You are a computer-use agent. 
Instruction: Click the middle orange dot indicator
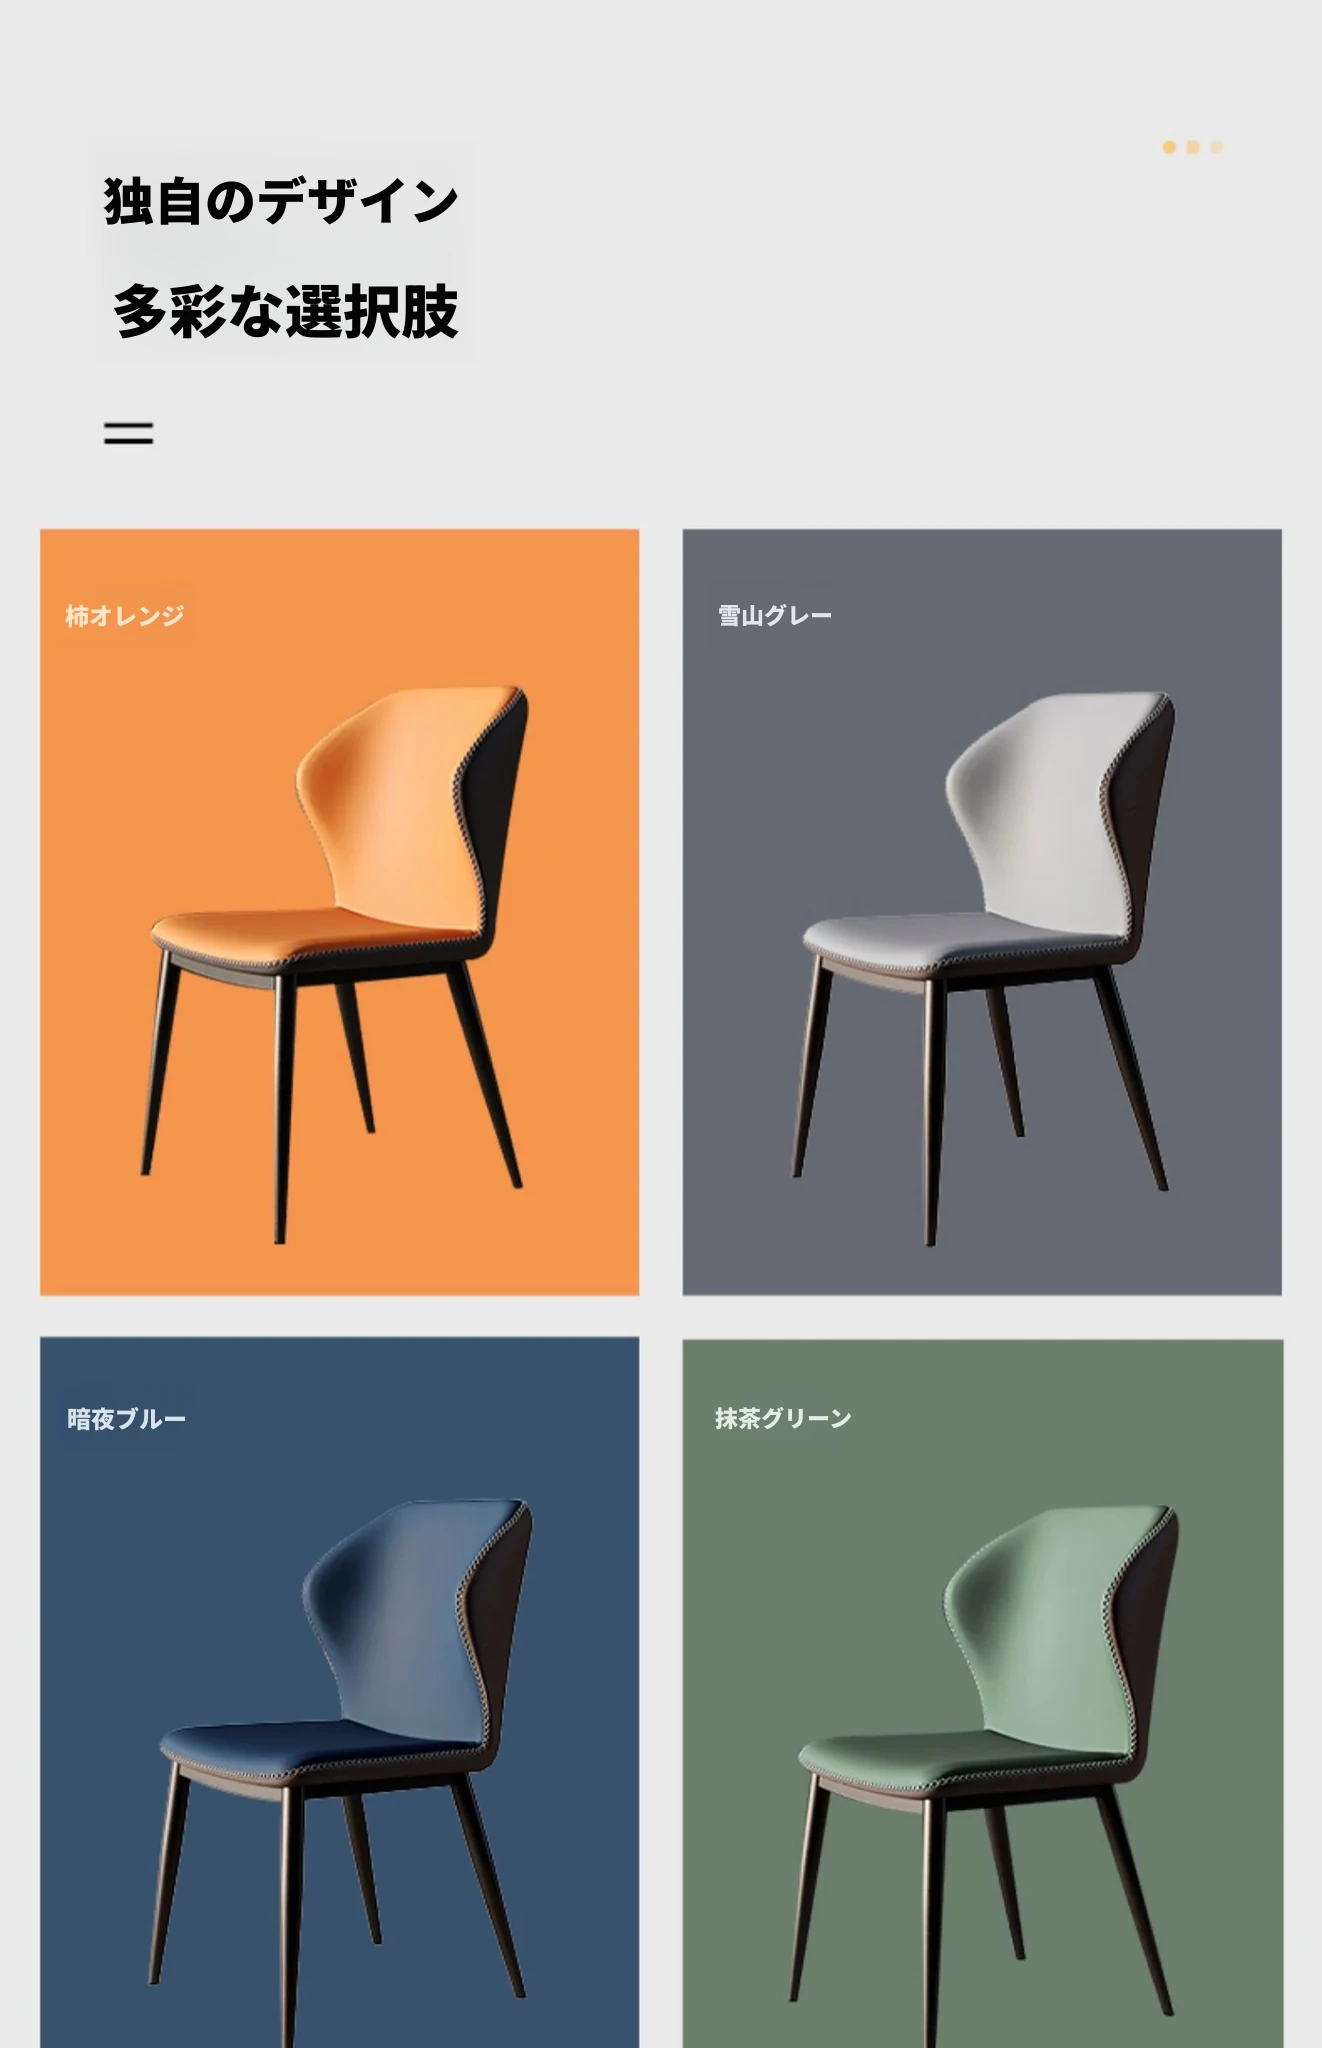1193,147
